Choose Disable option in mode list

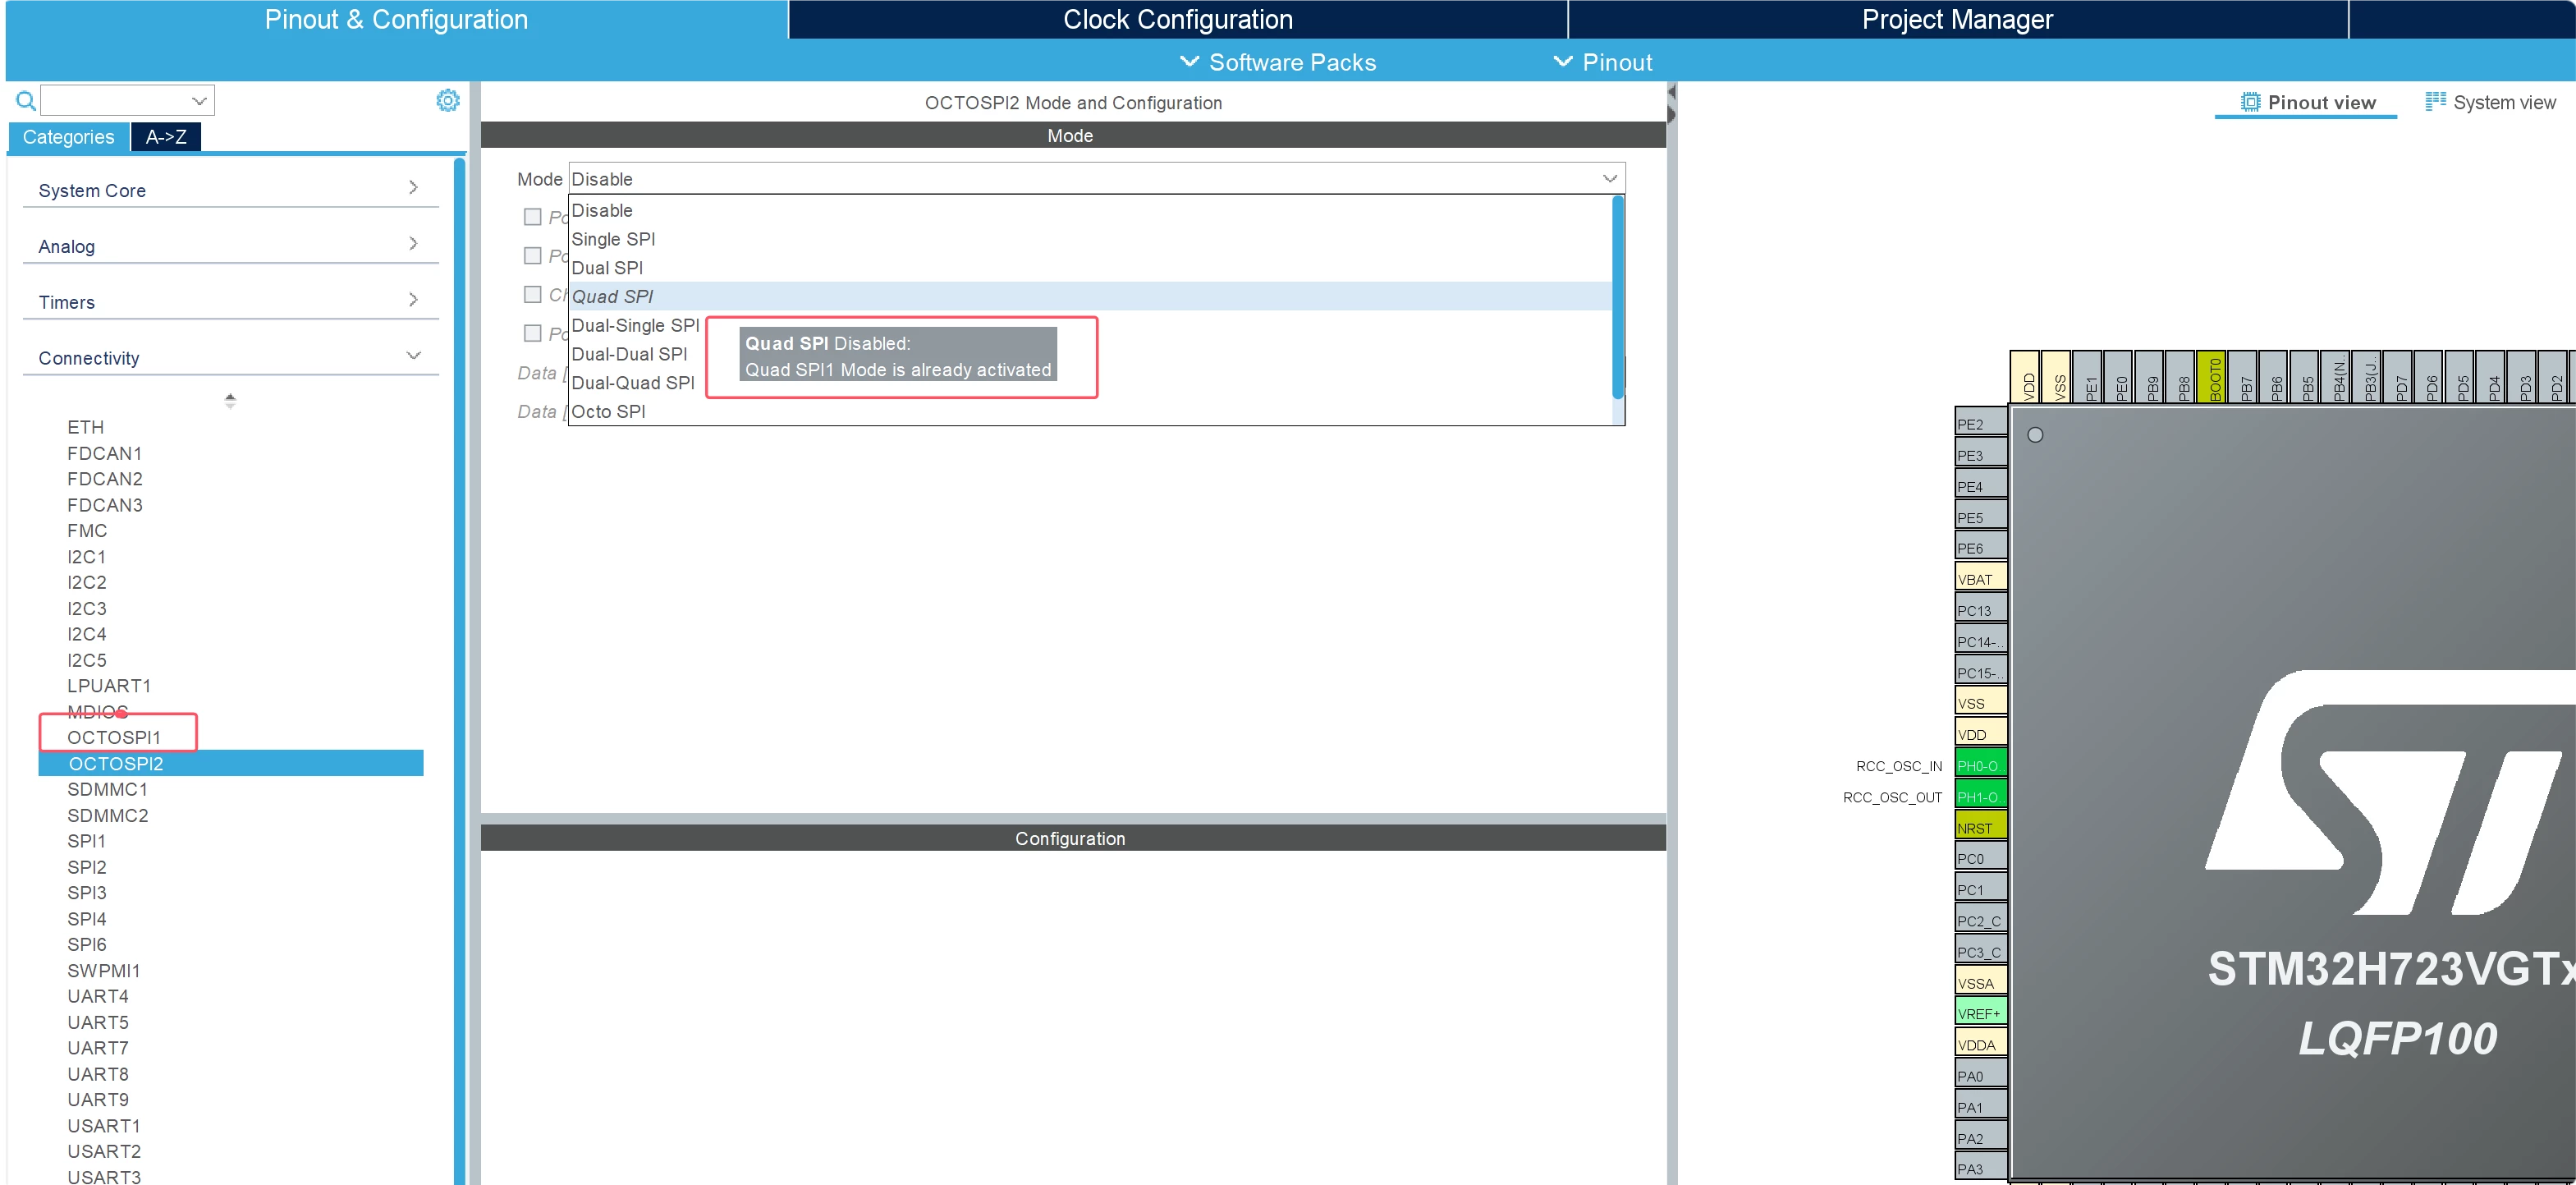point(1090,210)
